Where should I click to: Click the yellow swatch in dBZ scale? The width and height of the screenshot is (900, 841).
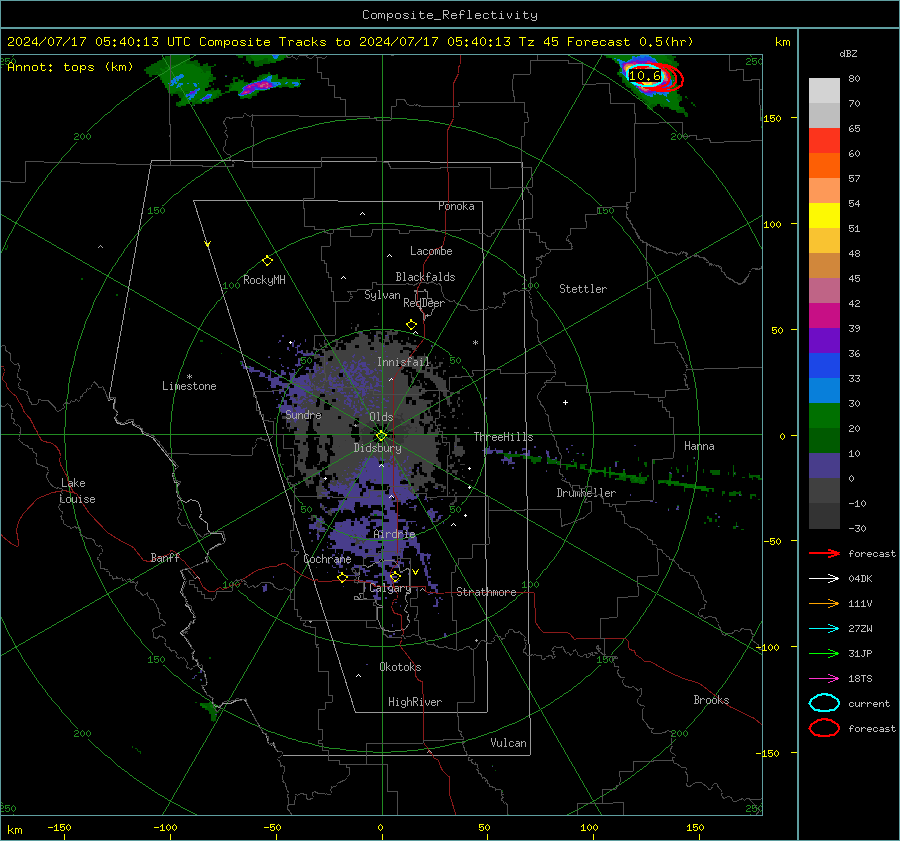click(824, 216)
